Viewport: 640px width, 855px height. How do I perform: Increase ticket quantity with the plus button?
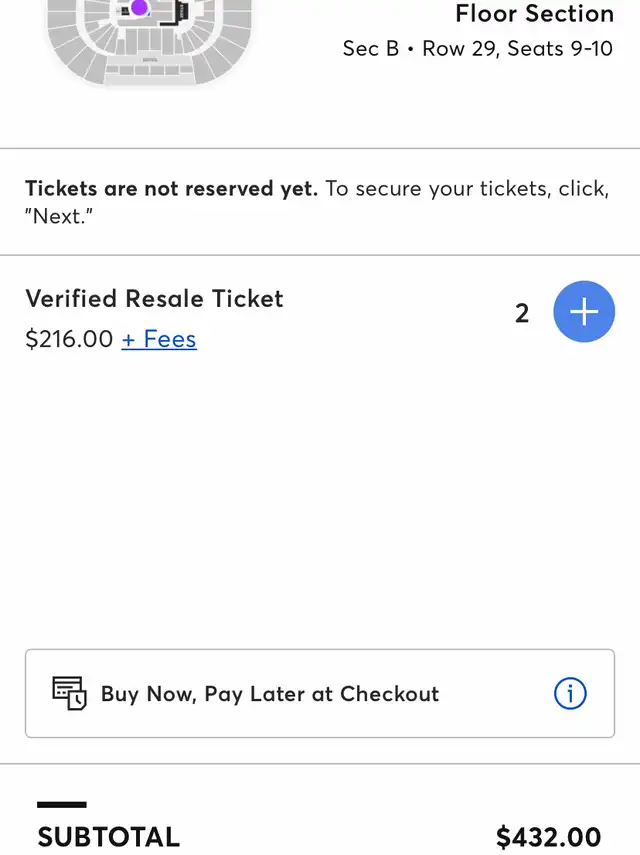pyautogui.click(x=584, y=311)
